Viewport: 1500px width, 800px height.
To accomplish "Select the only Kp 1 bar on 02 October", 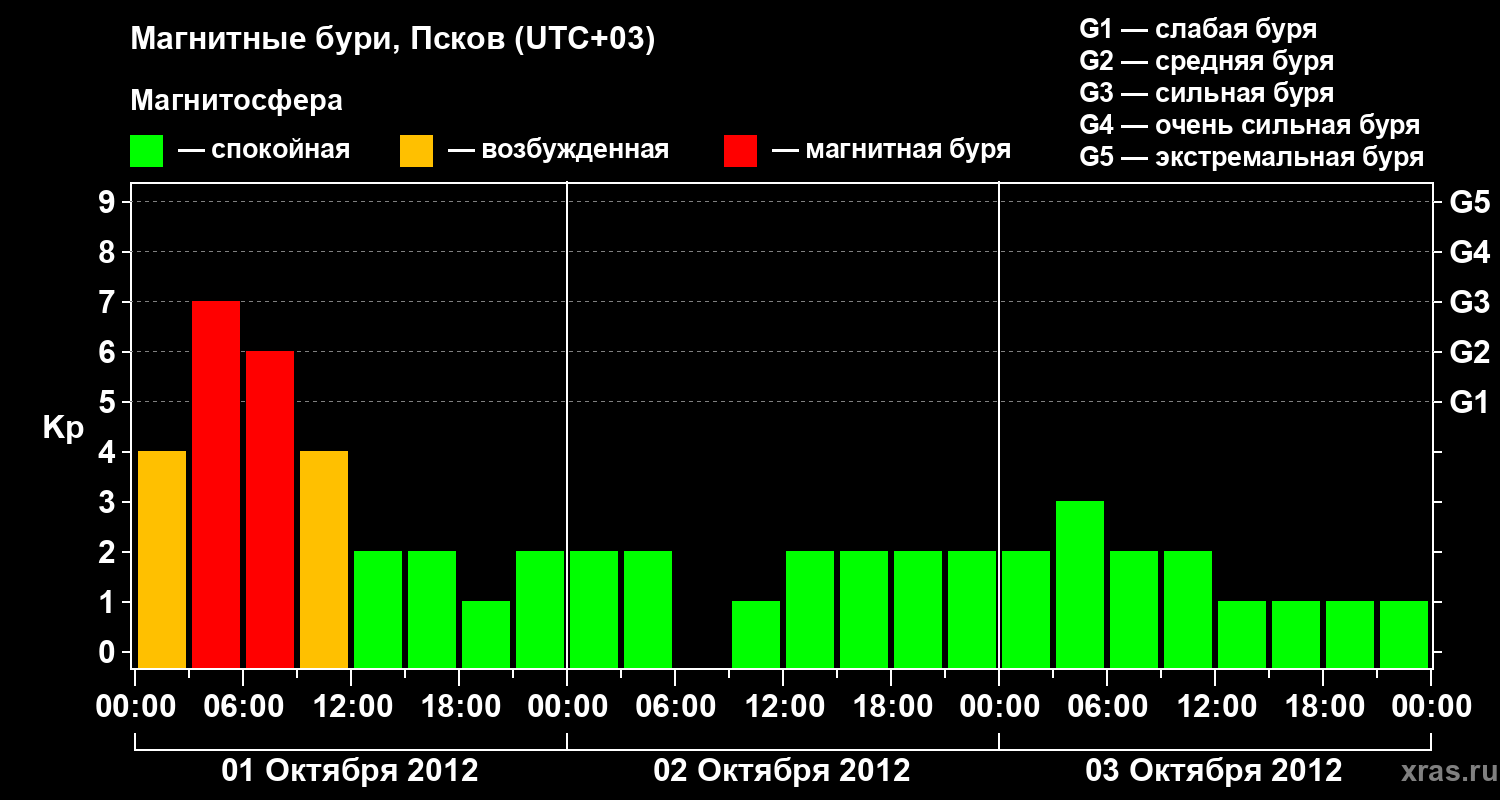I will click(x=756, y=634).
